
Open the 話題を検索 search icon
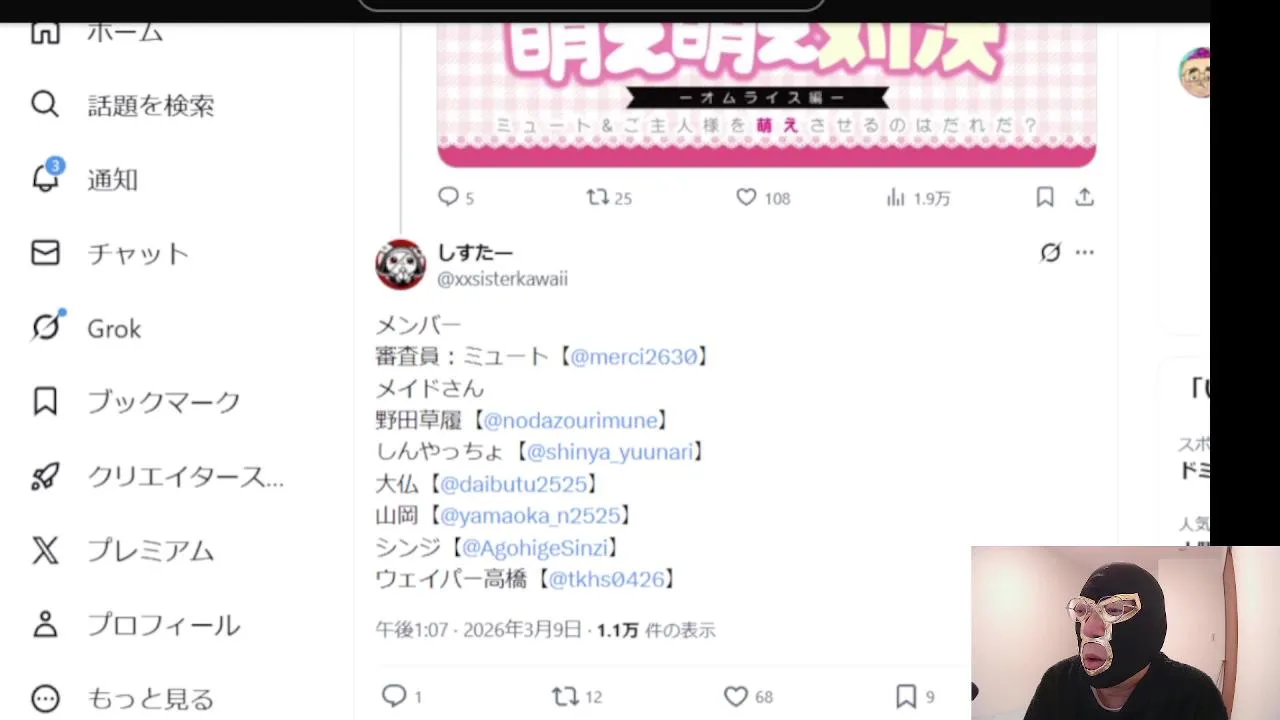[45, 104]
